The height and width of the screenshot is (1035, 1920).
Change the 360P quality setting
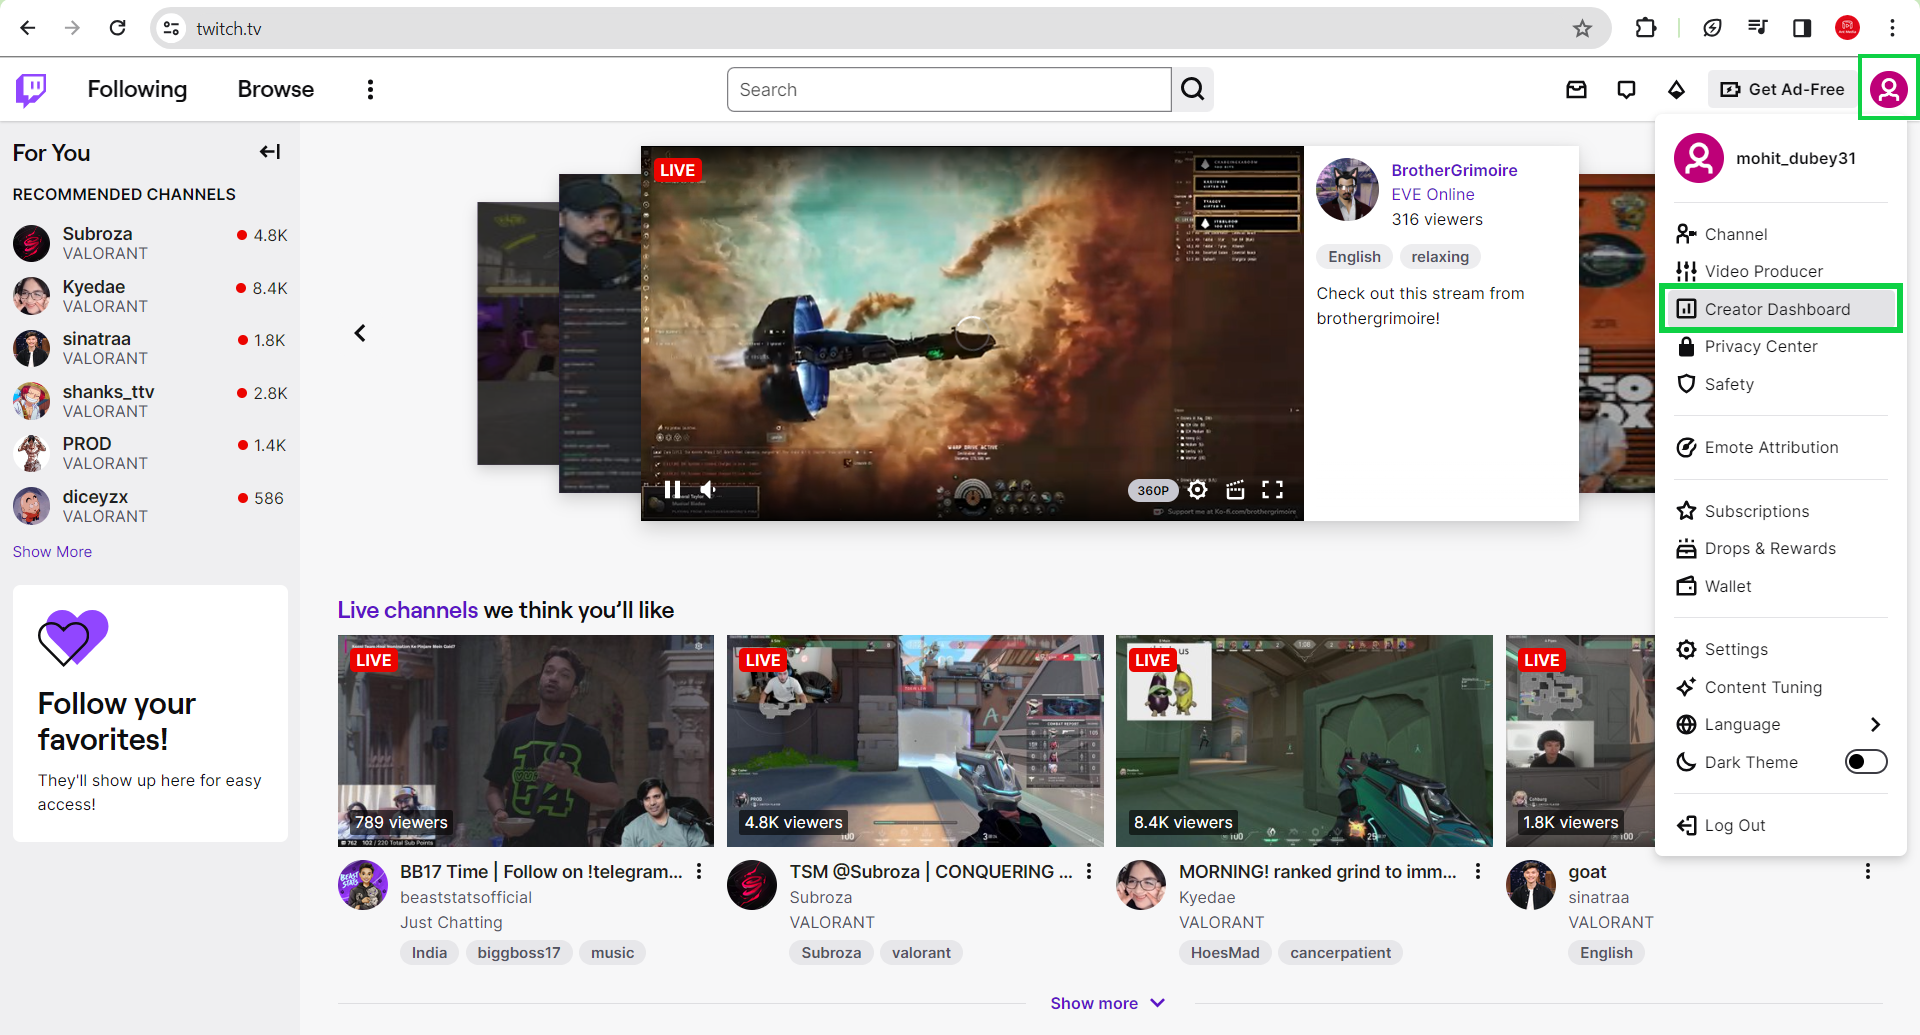coord(1153,490)
